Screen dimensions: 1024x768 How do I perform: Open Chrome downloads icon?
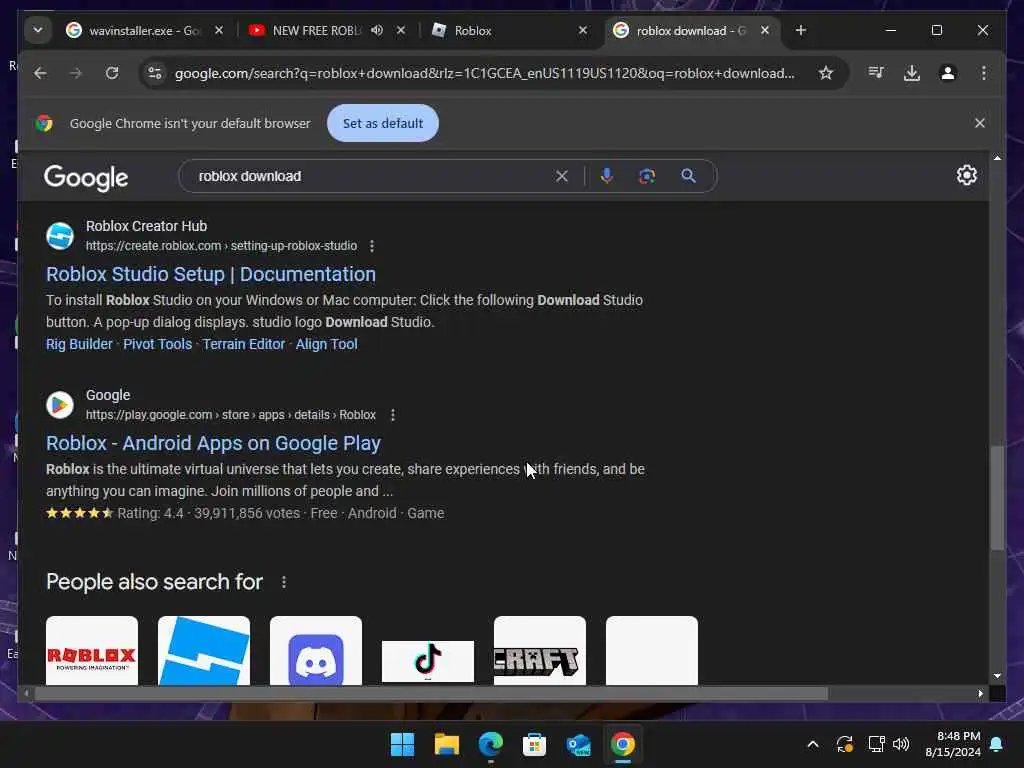pos(912,73)
